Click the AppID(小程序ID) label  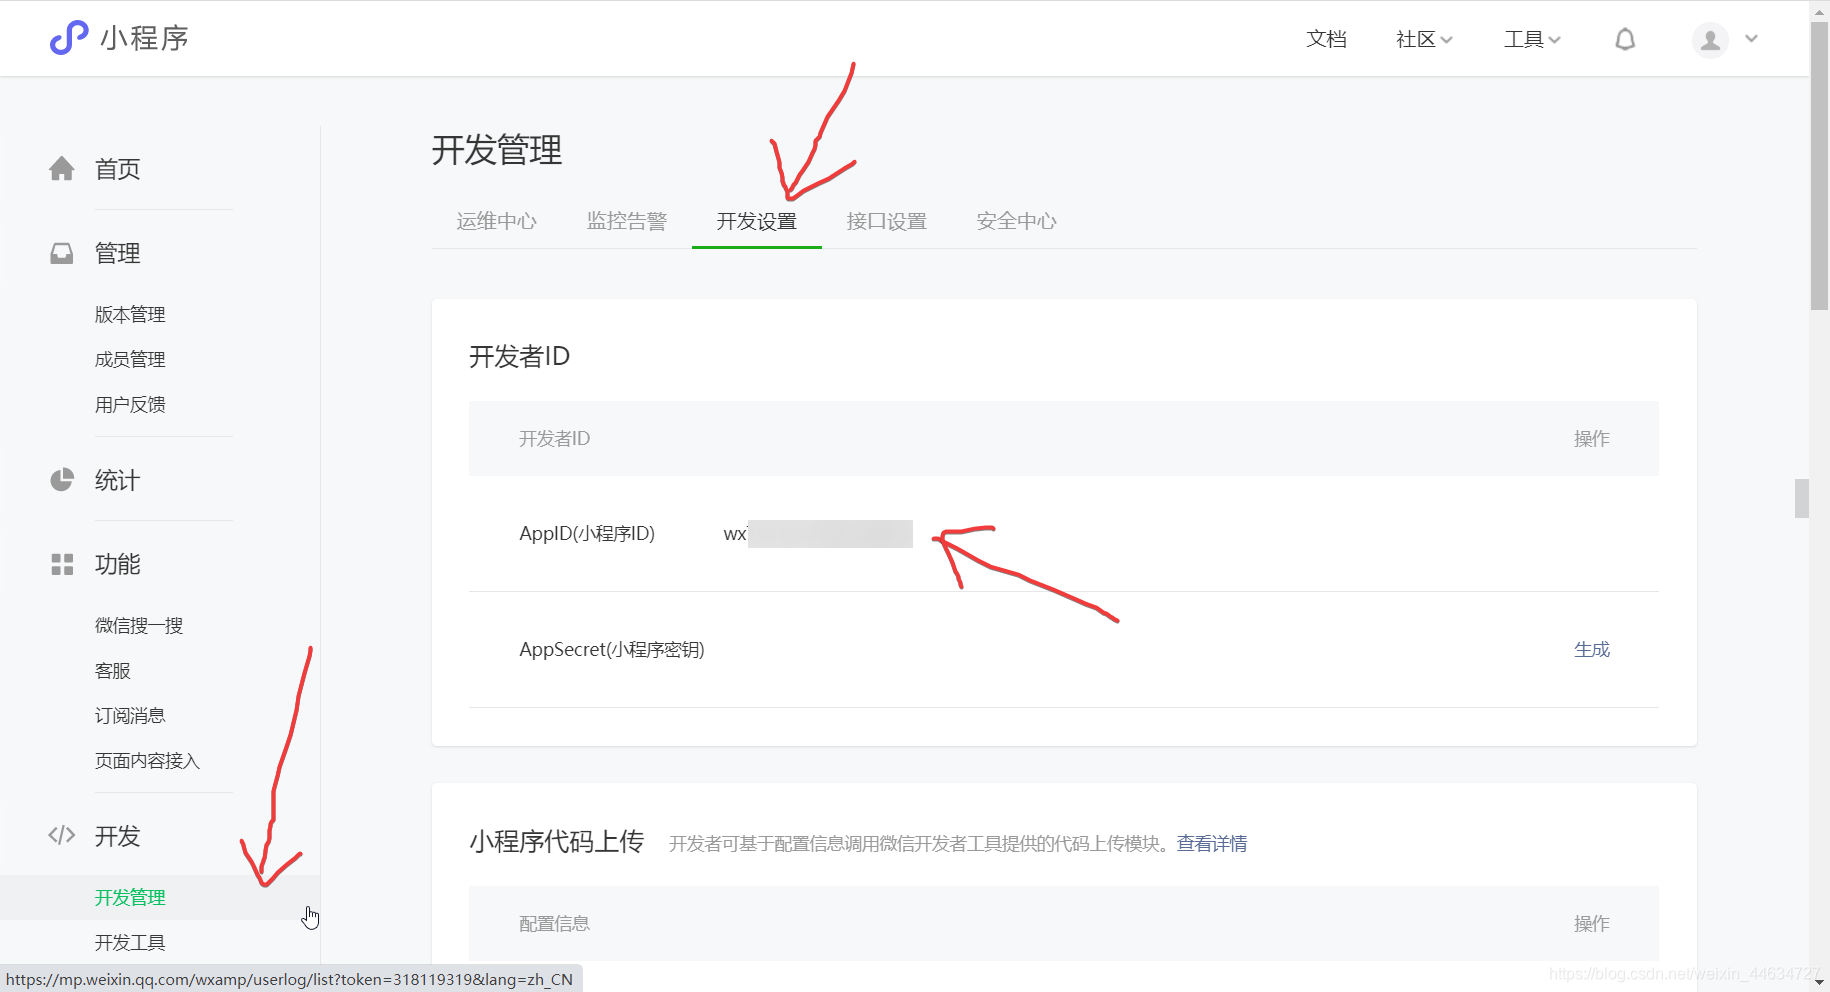587,534
